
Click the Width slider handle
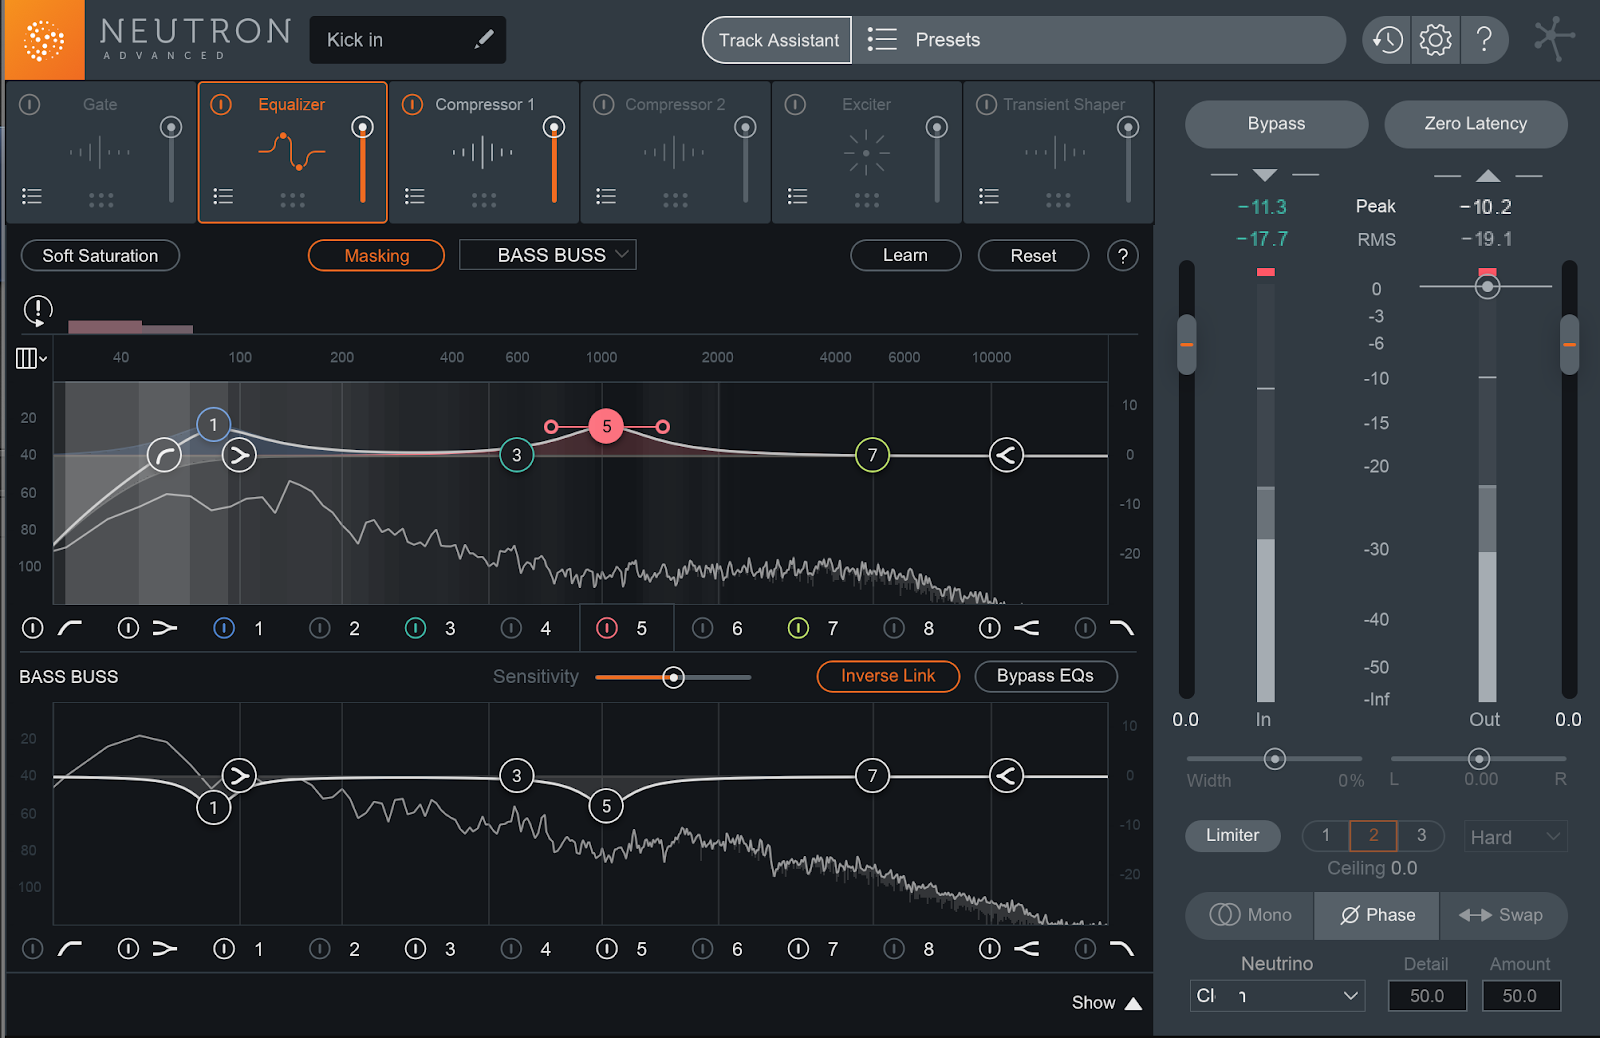point(1274,759)
